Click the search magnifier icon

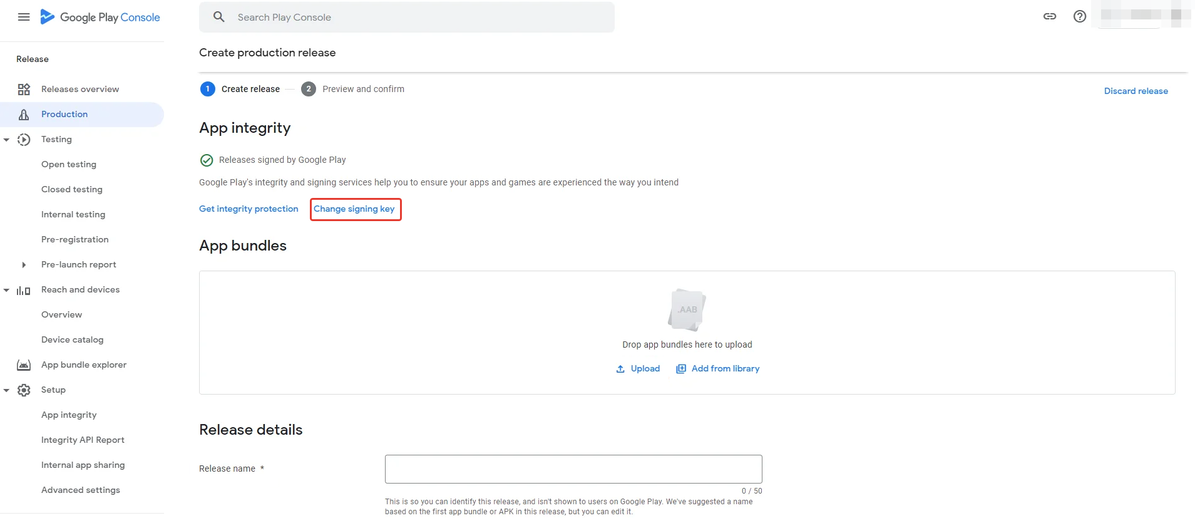point(219,17)
